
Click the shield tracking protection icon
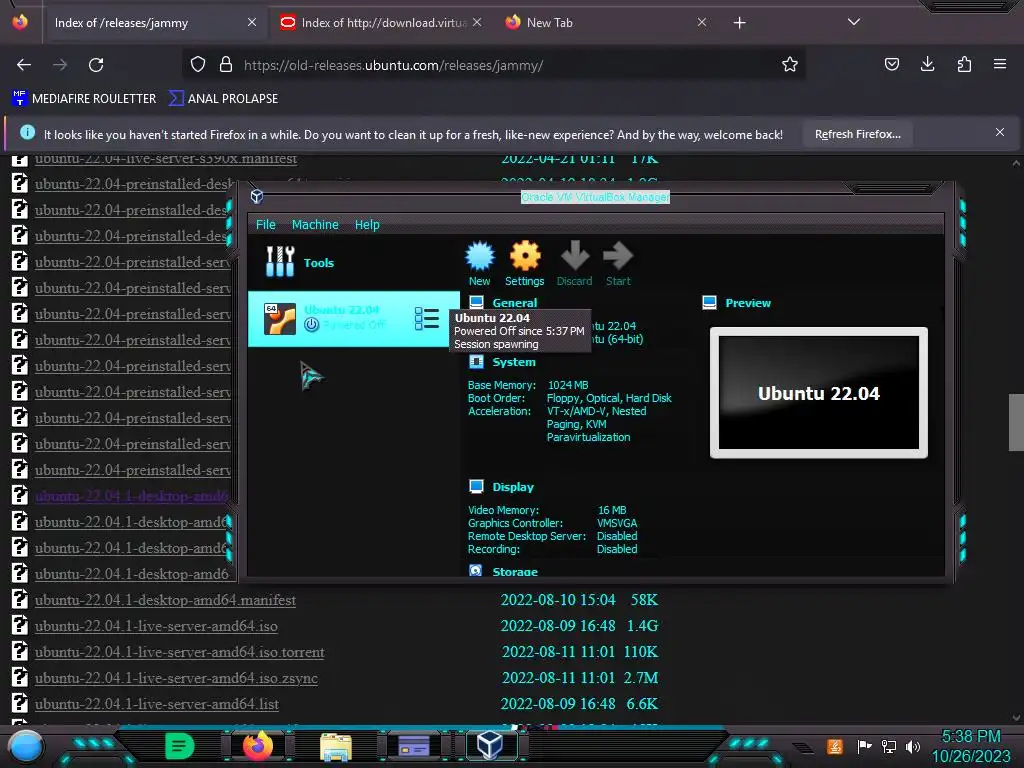point(198,64)
